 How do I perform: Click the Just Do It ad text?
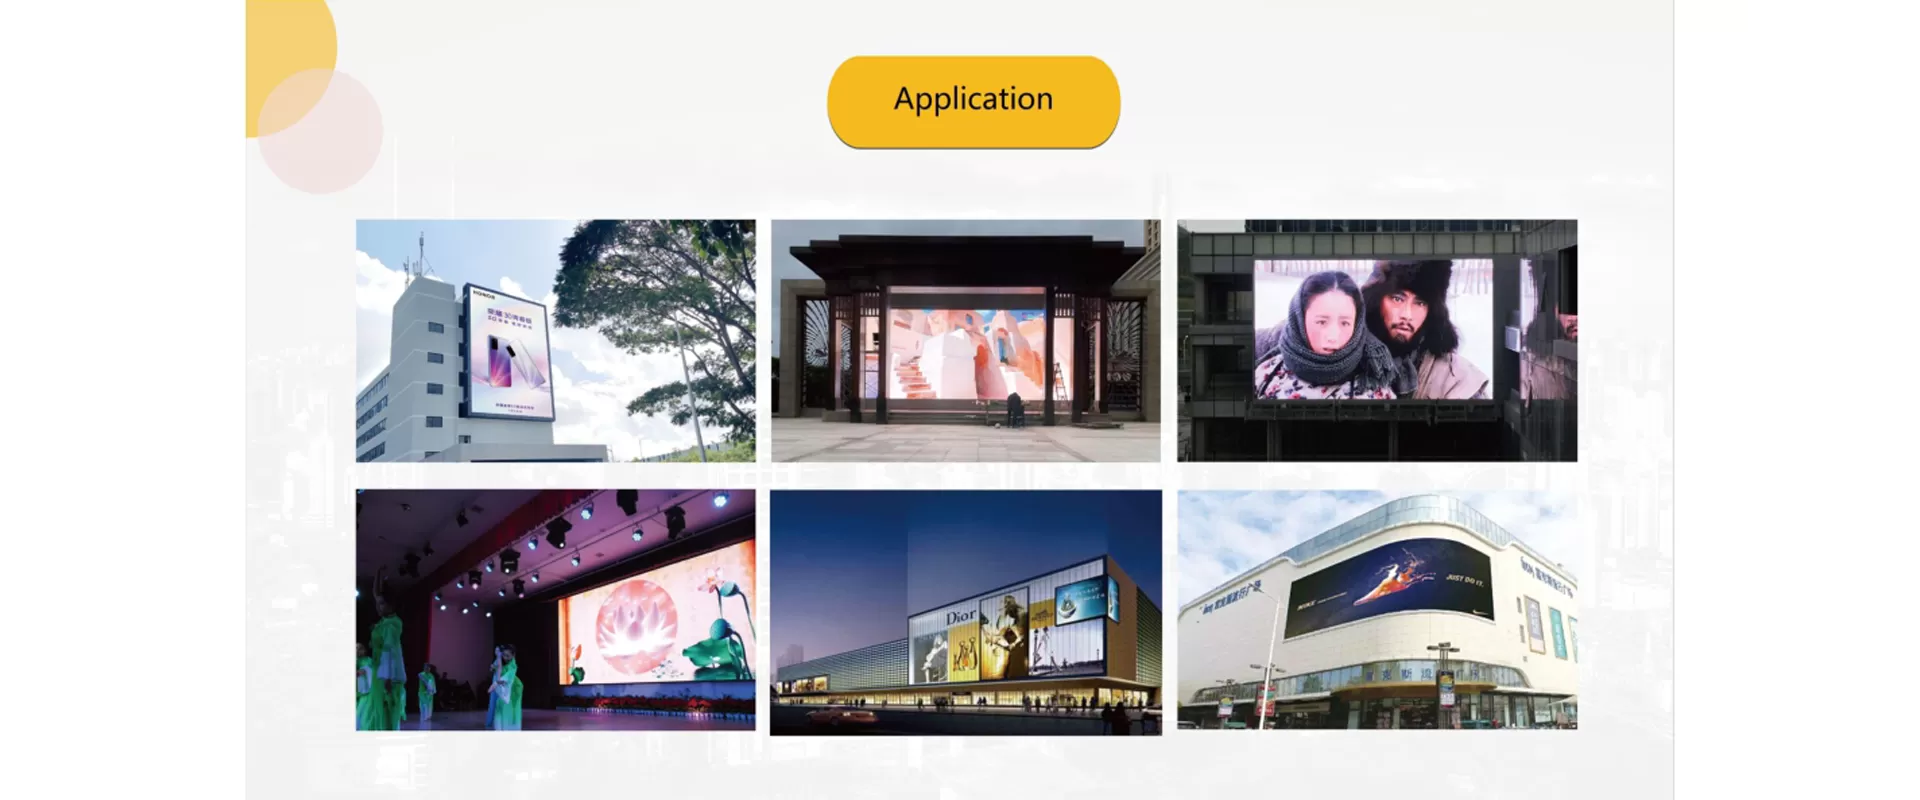1465,580
